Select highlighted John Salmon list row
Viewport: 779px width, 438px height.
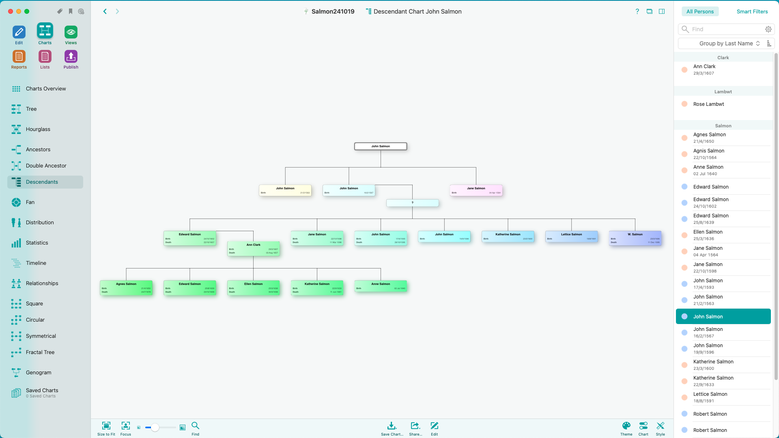[723, 316]
